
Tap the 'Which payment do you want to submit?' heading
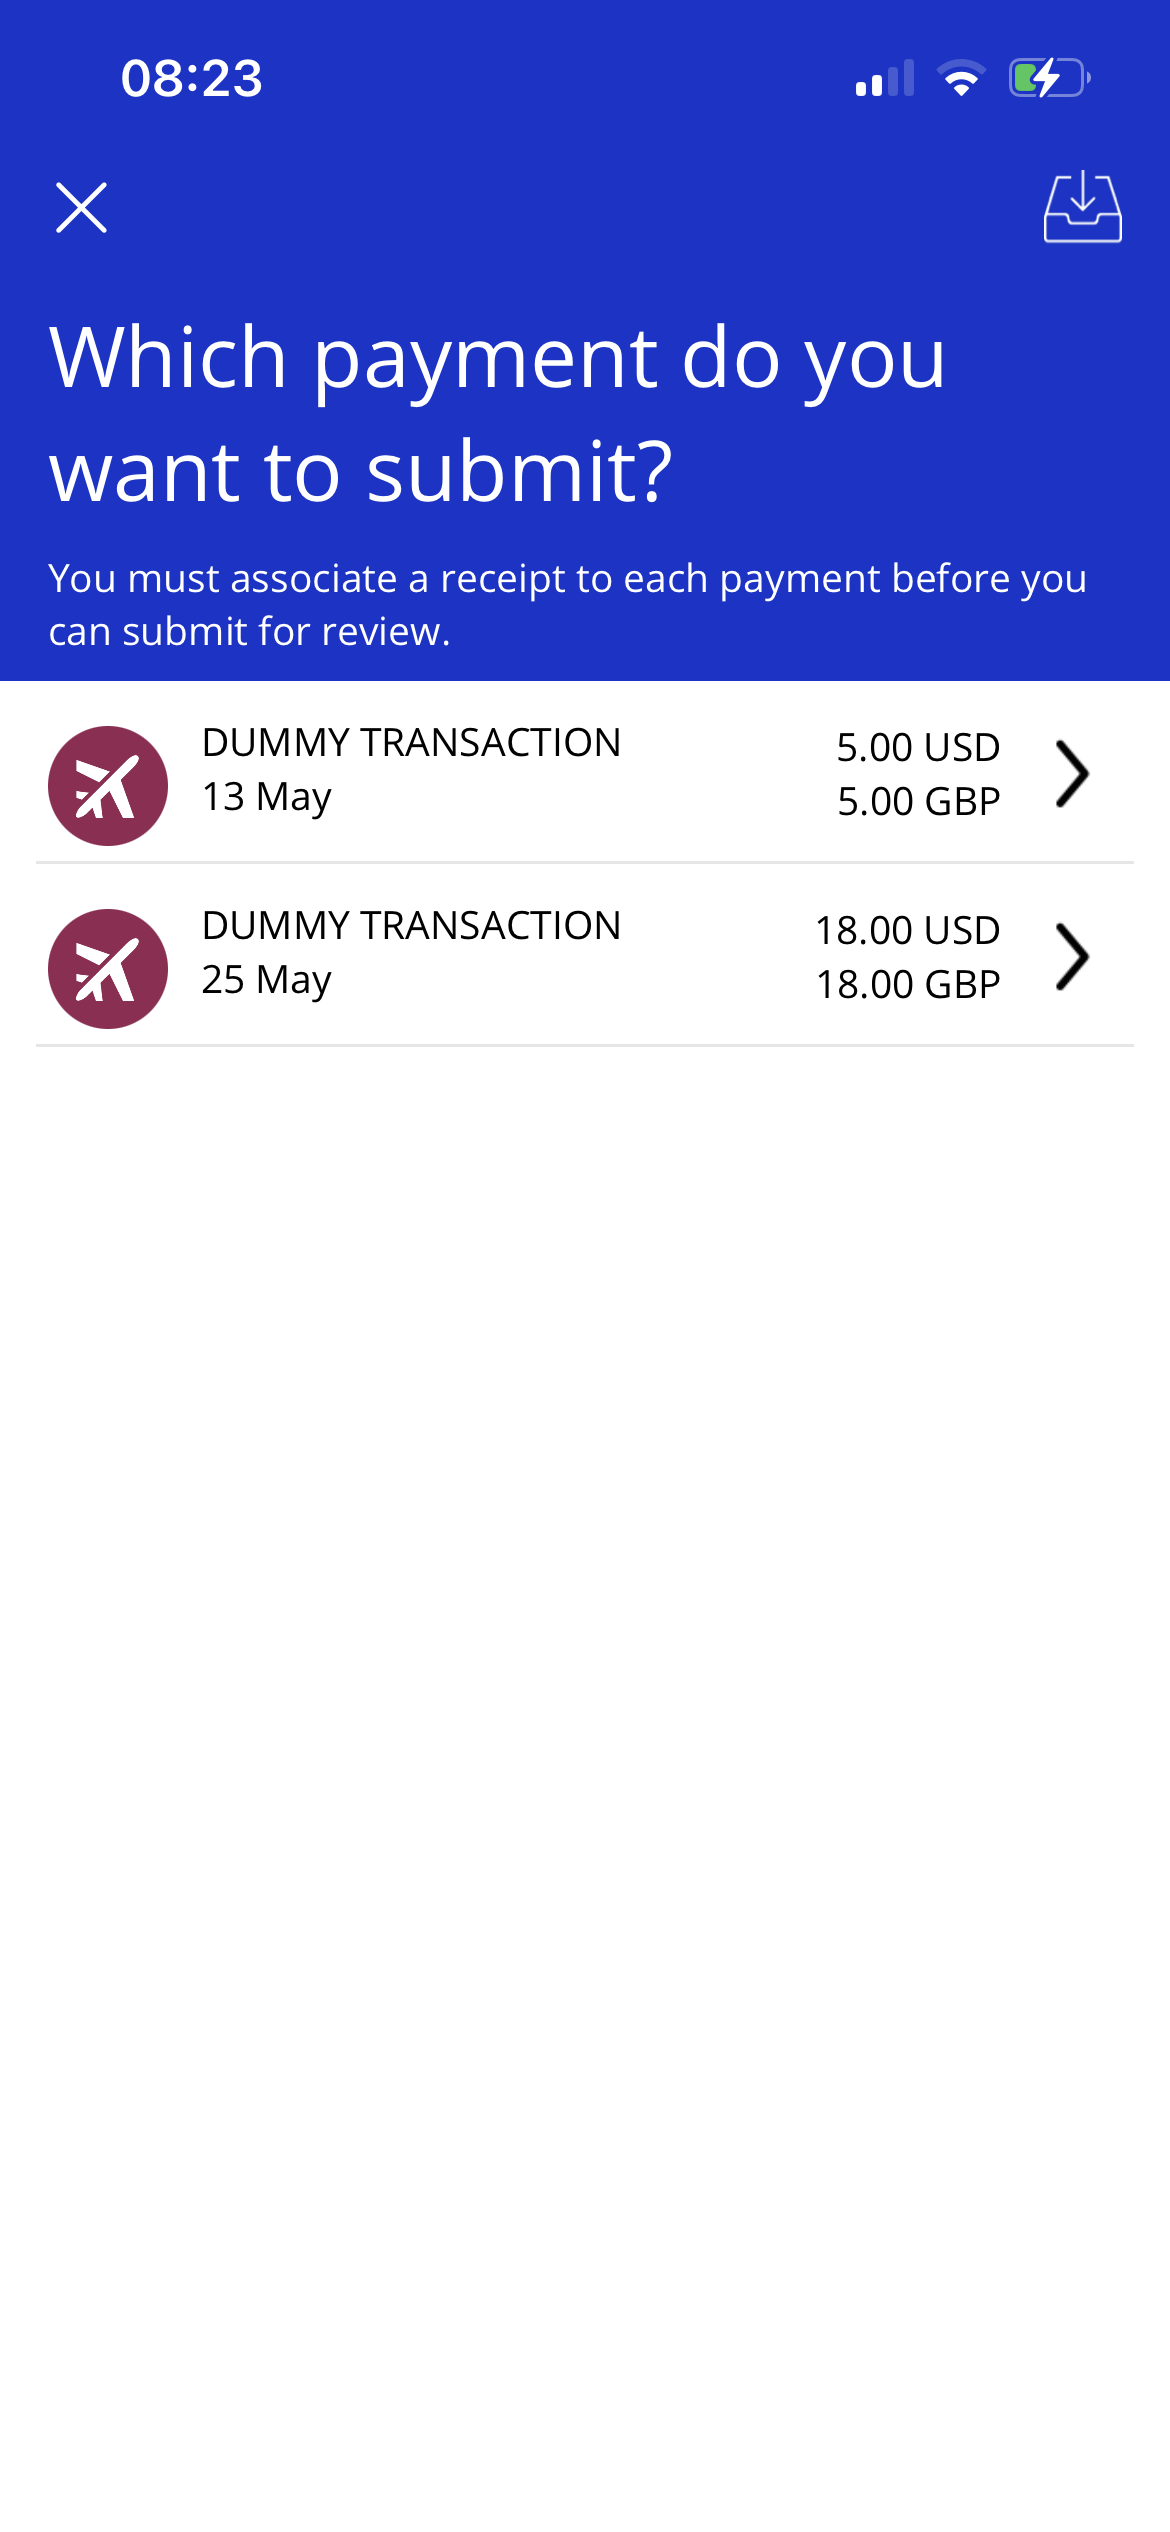click(497, 414)
